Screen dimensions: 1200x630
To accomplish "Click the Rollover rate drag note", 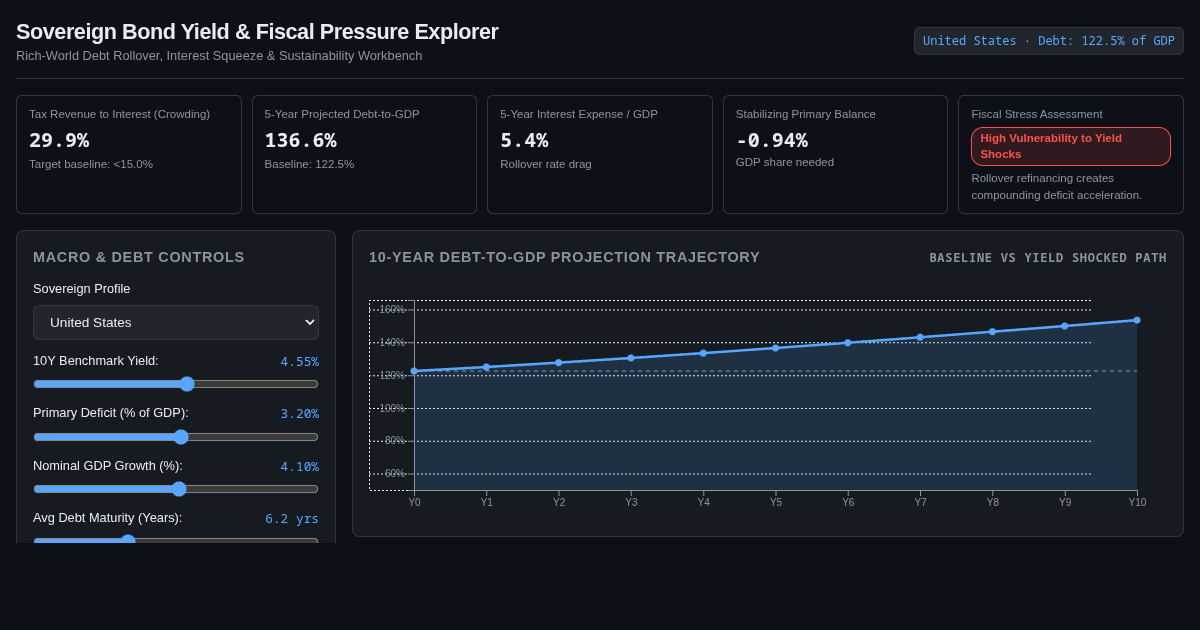I will click(x=546, y=164).
